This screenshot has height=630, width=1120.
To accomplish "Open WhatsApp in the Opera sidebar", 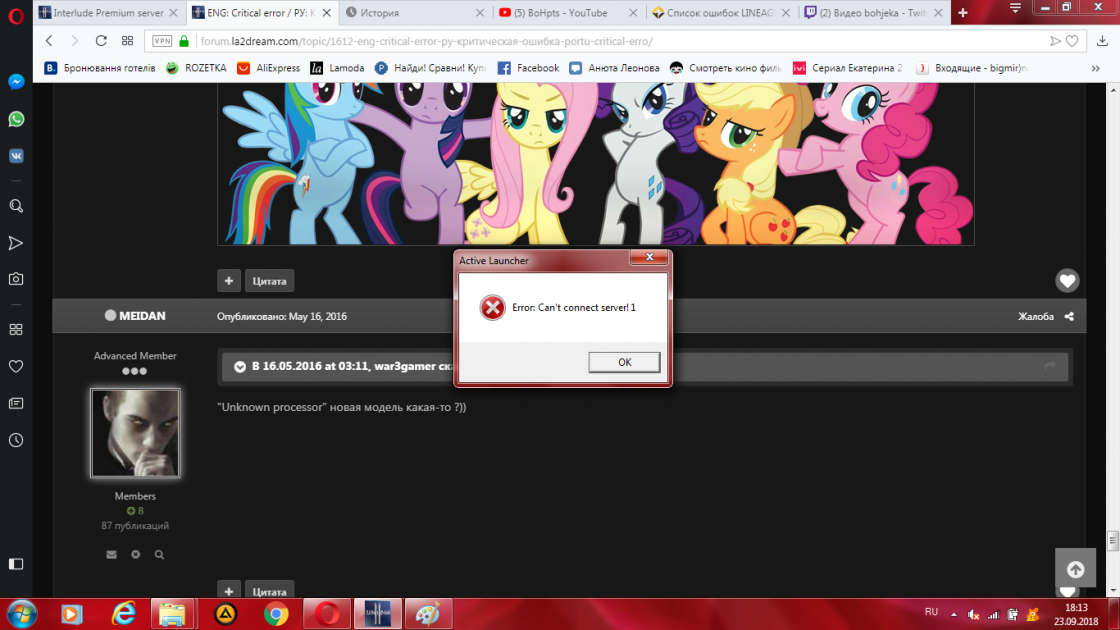I will (16, 119).
